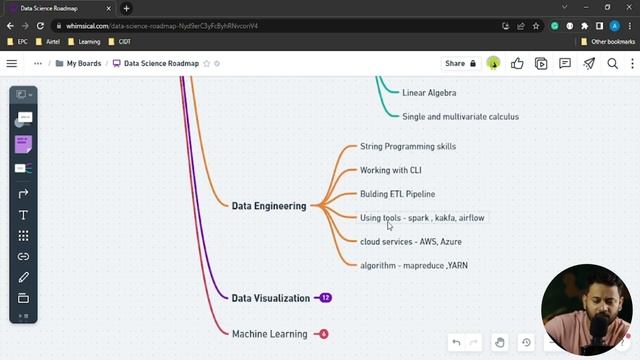Open the EPC bookmark folder
This screenshot has height=360, width=640.
coord(18,42)
